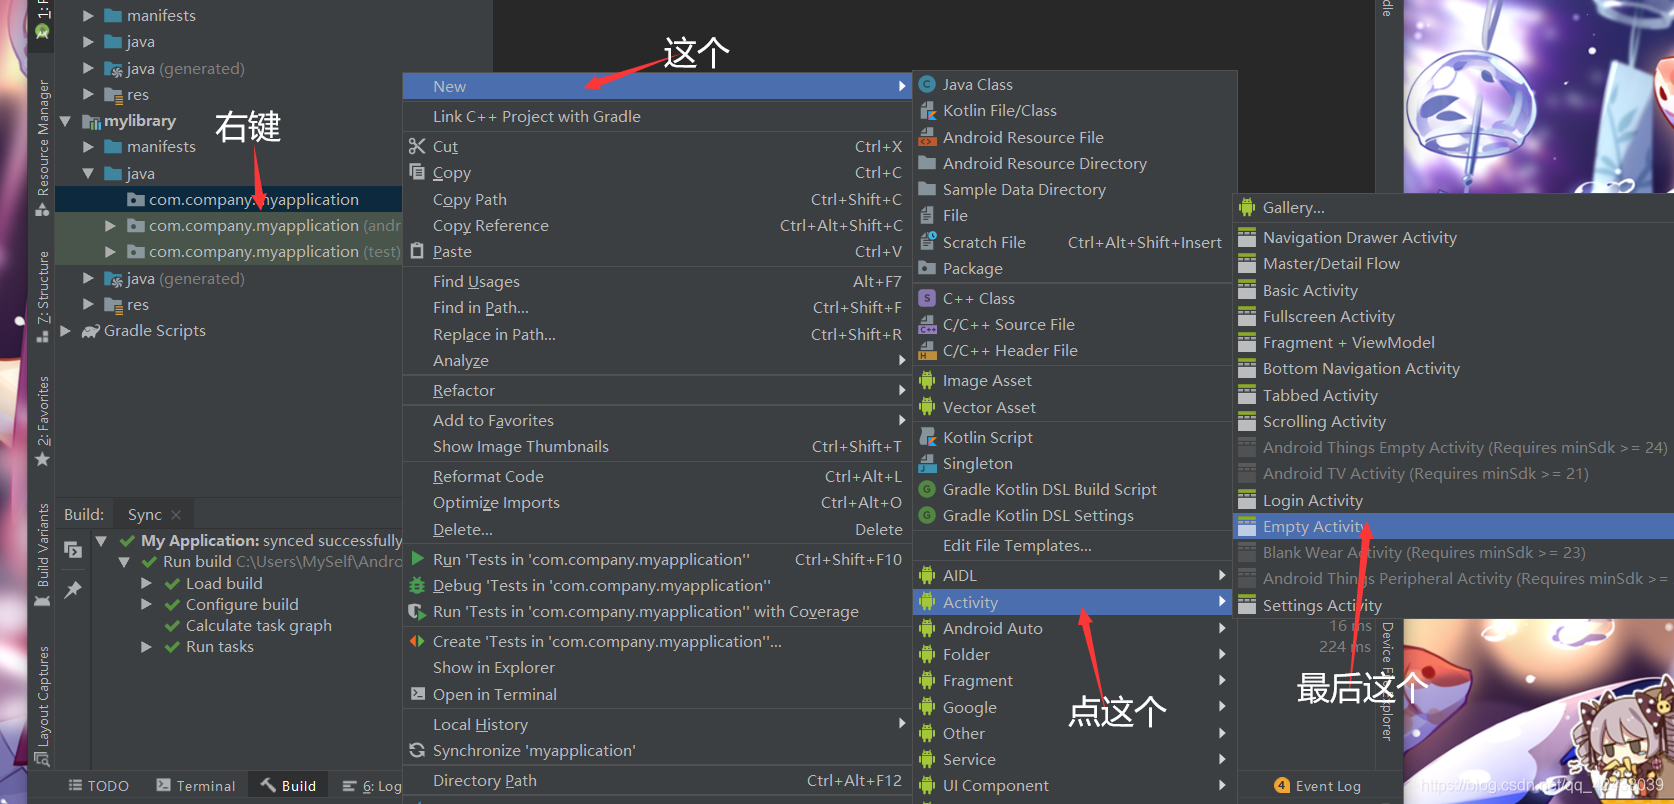This screenshot has height=804, width=1674.
Task: Expand the Run tasks step
Action: 147,647
